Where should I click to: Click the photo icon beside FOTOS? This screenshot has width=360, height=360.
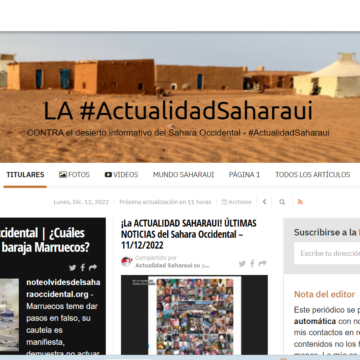(63, 175)
